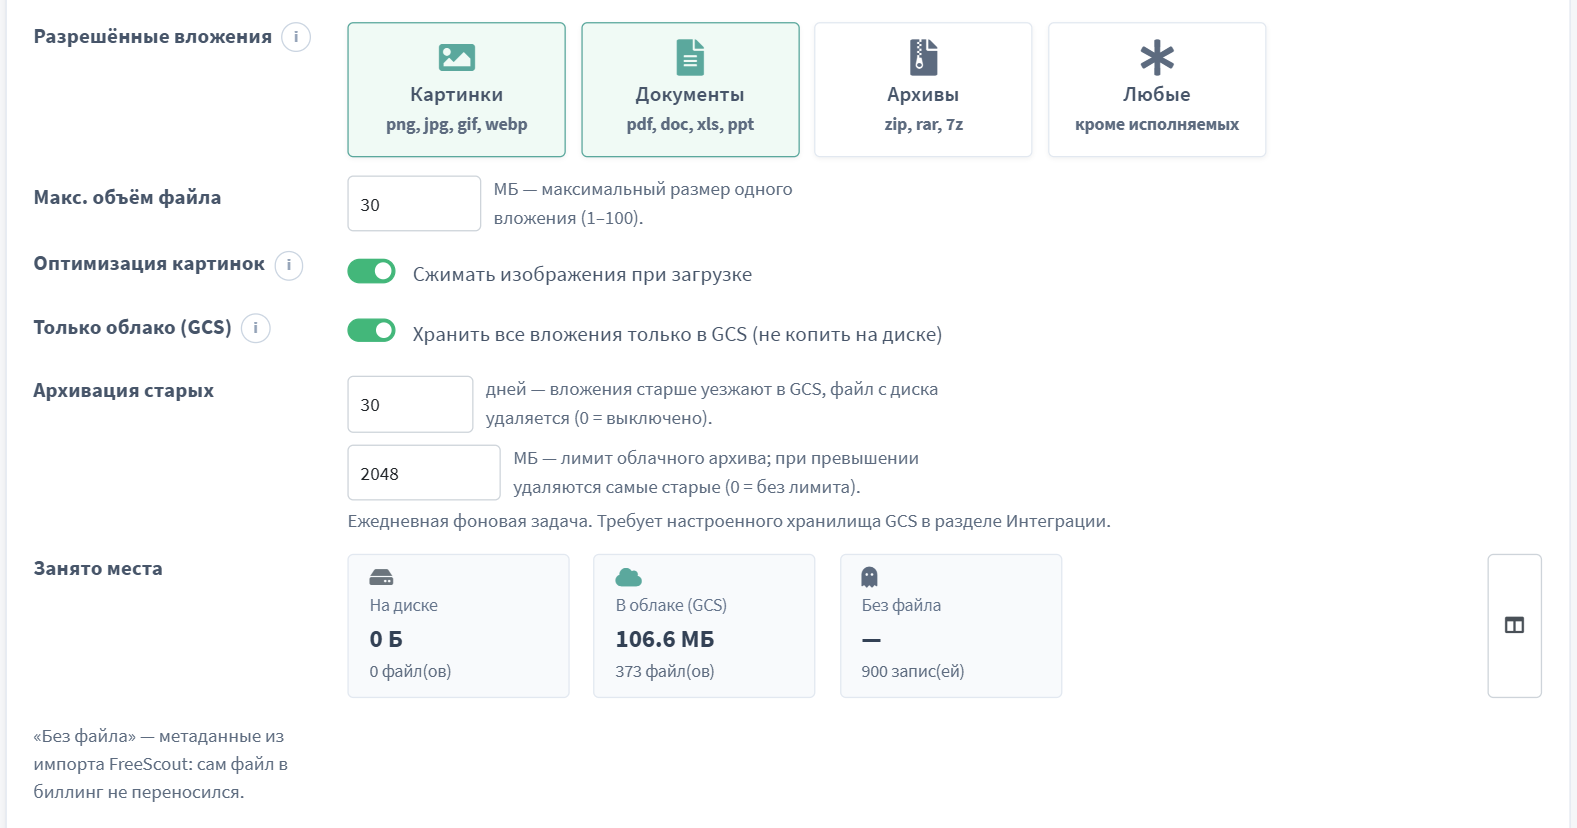1577x828 pixels.
Task: Click the Ежедневная фоновая задача note text
Action: pos(729,521)
